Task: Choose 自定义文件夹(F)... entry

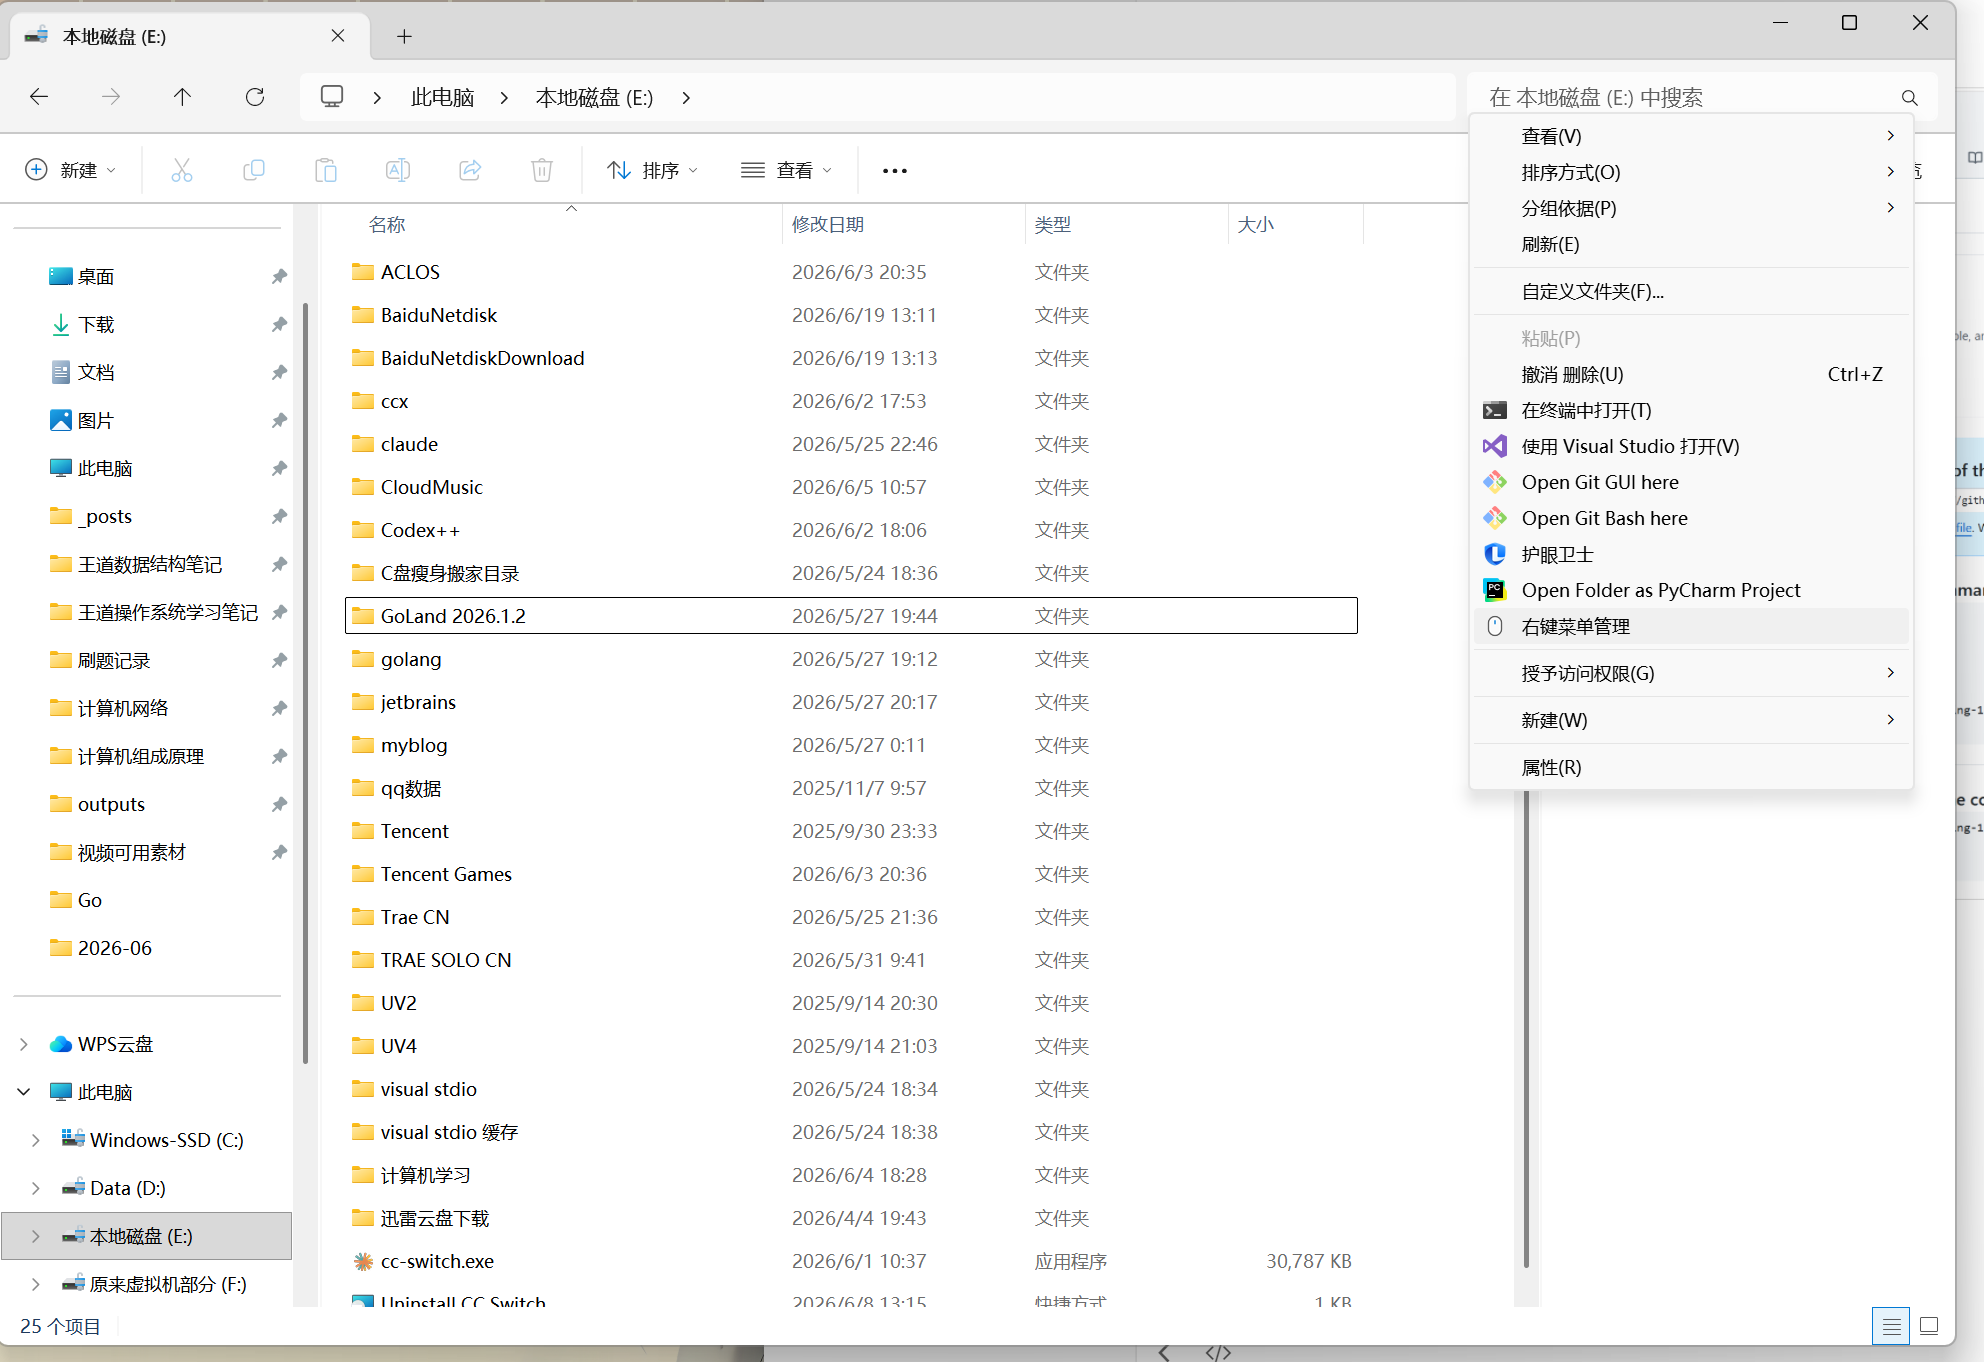Action: [x=1691, y=291]
